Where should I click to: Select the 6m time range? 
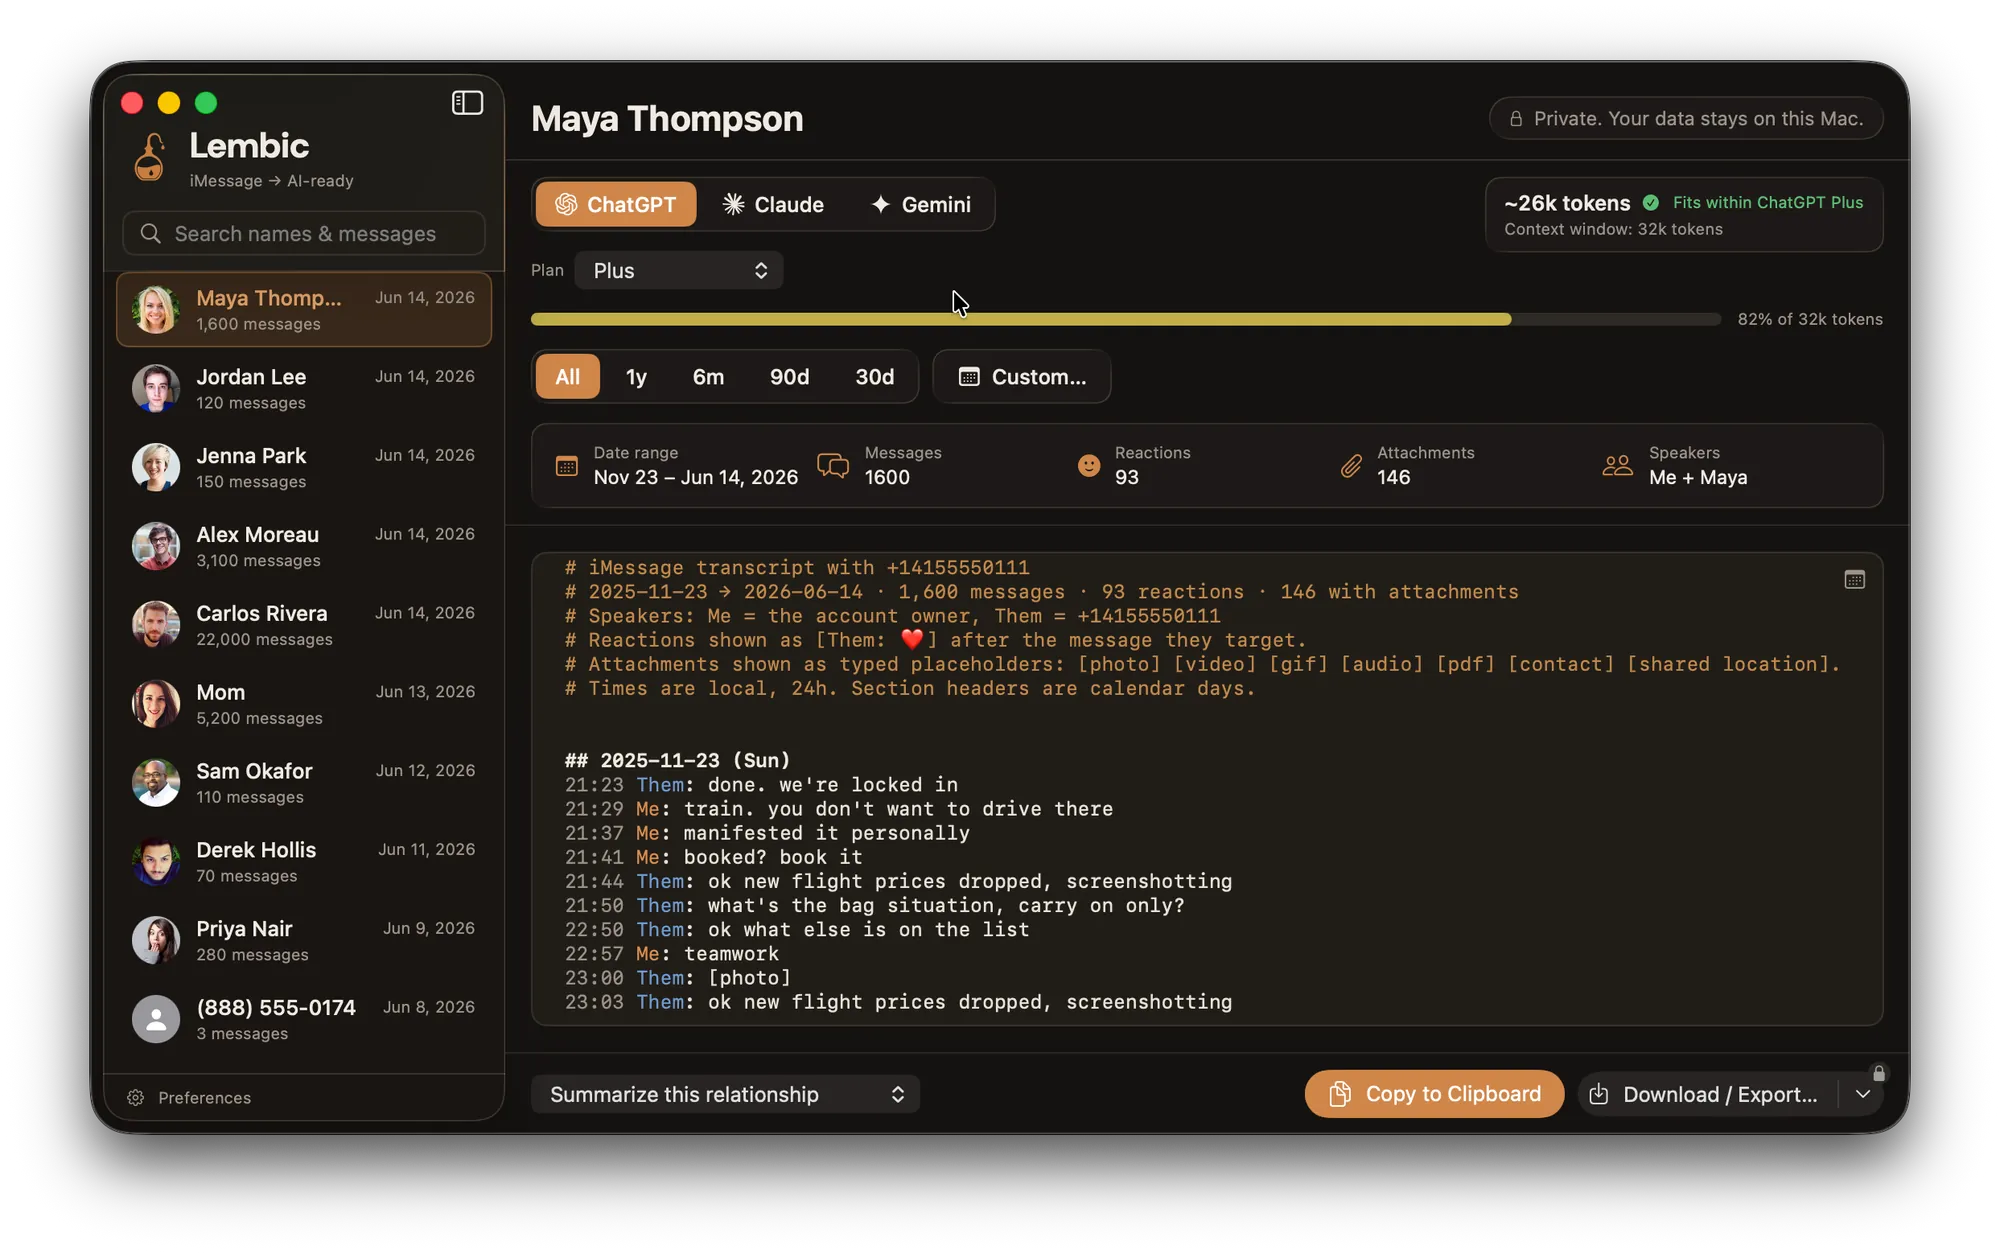click(708, 376)
